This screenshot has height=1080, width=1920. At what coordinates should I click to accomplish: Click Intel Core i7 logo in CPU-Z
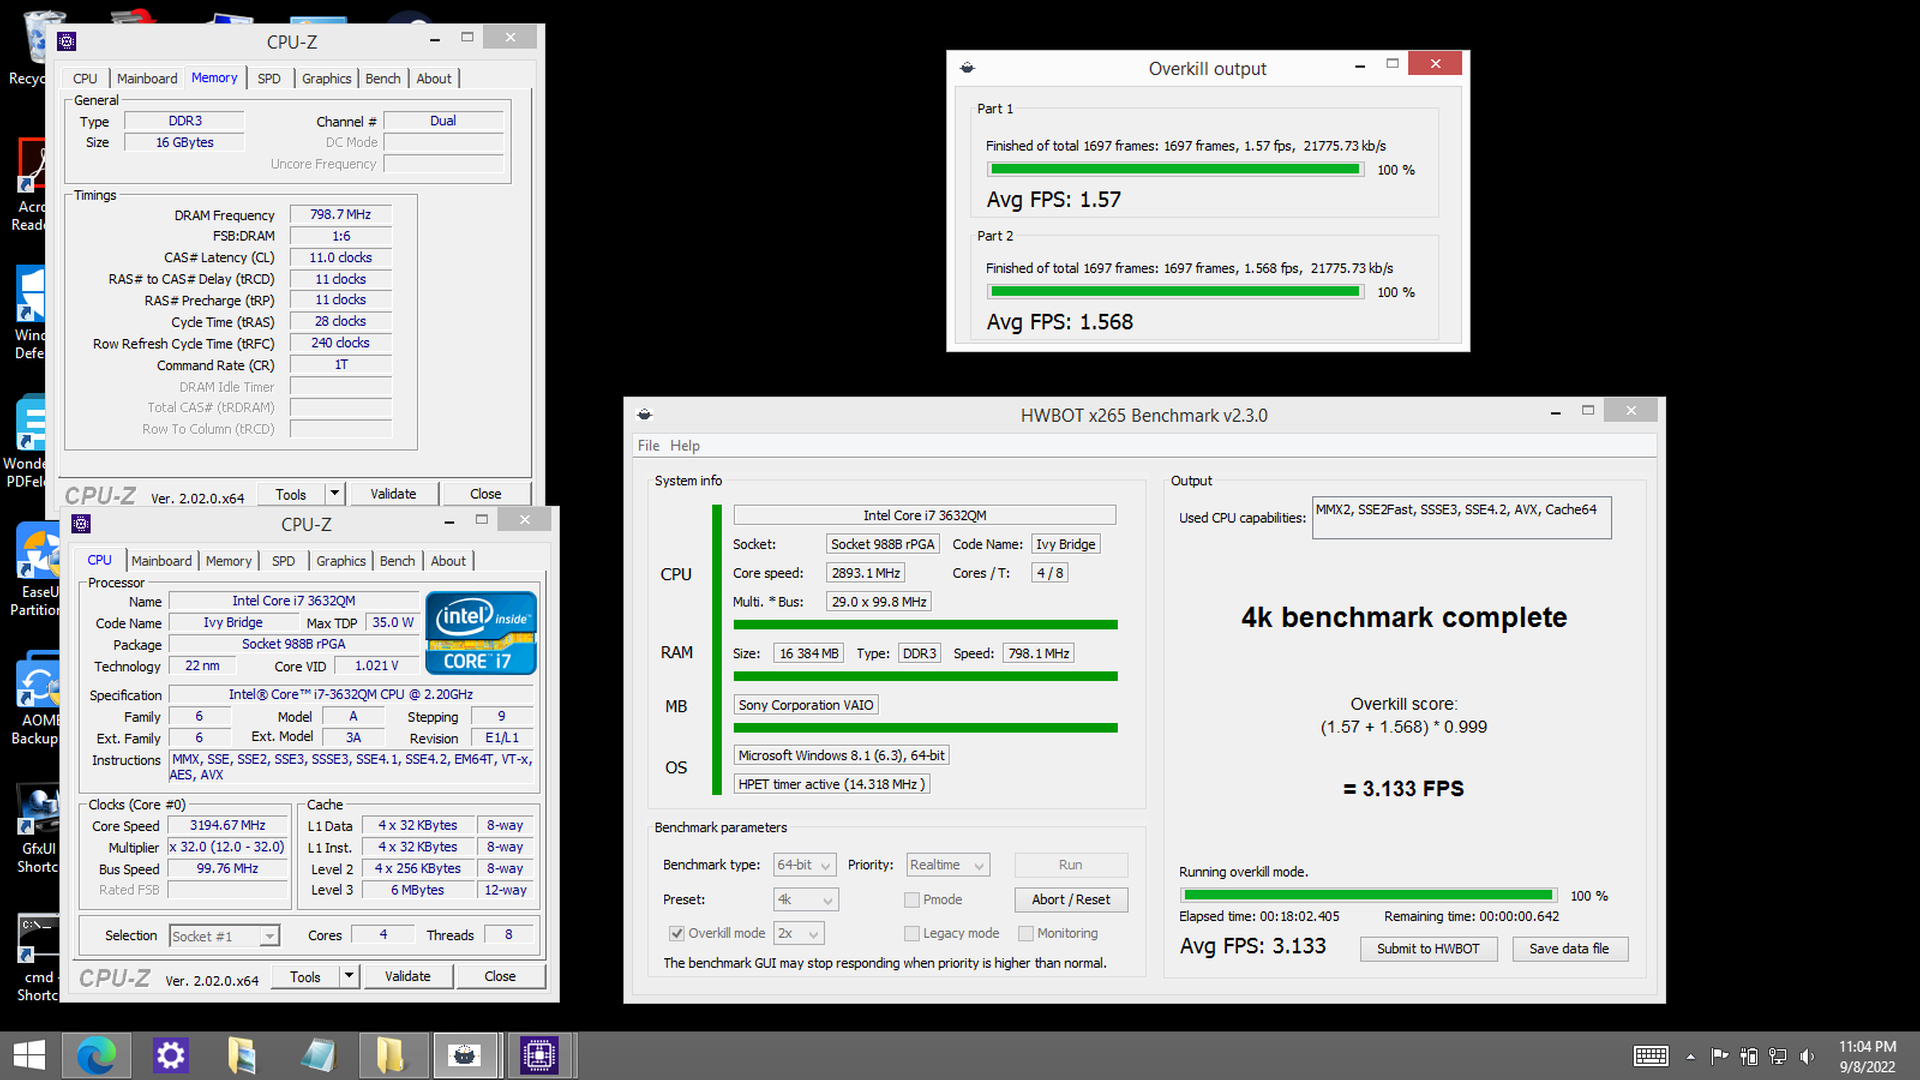[x=481, y=633]
